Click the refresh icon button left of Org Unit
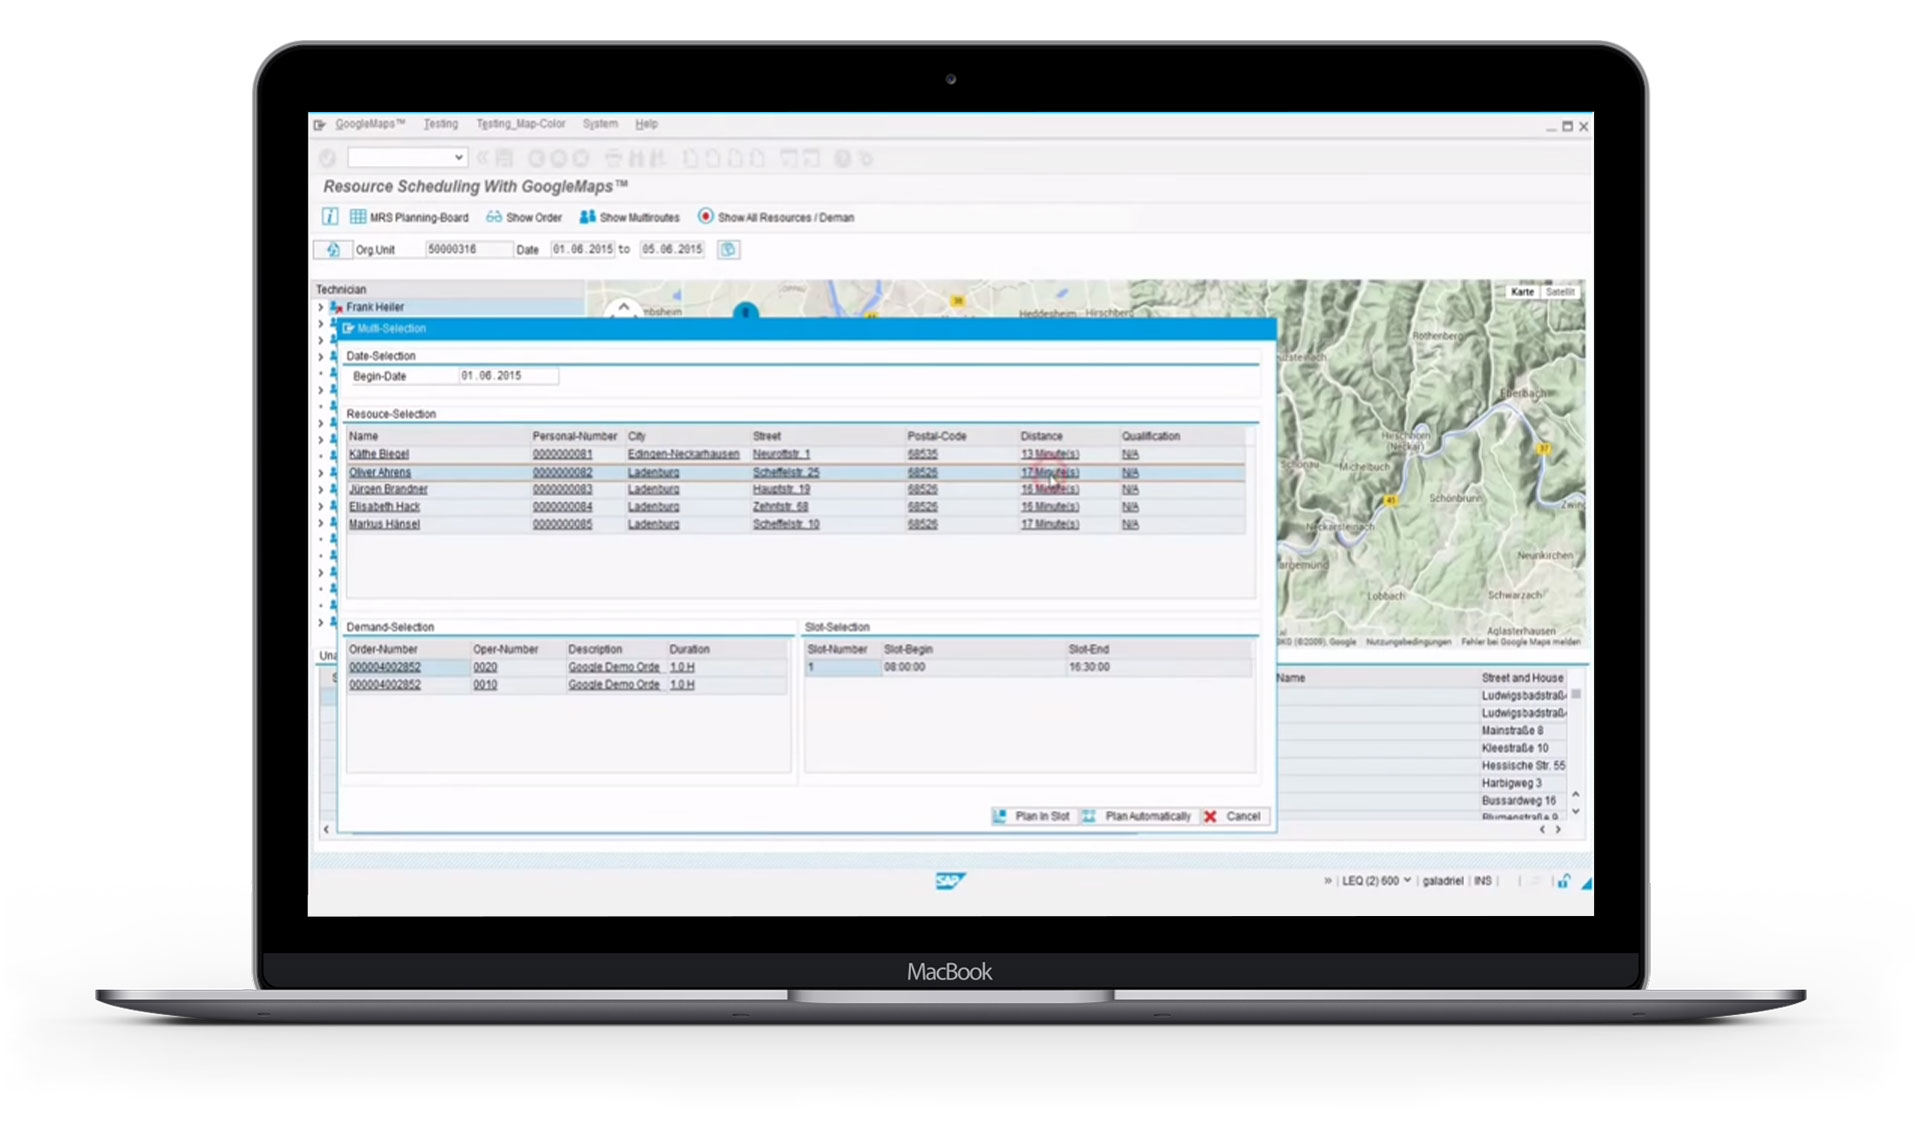1920x1130 pixels. click(x=333, y=249)
